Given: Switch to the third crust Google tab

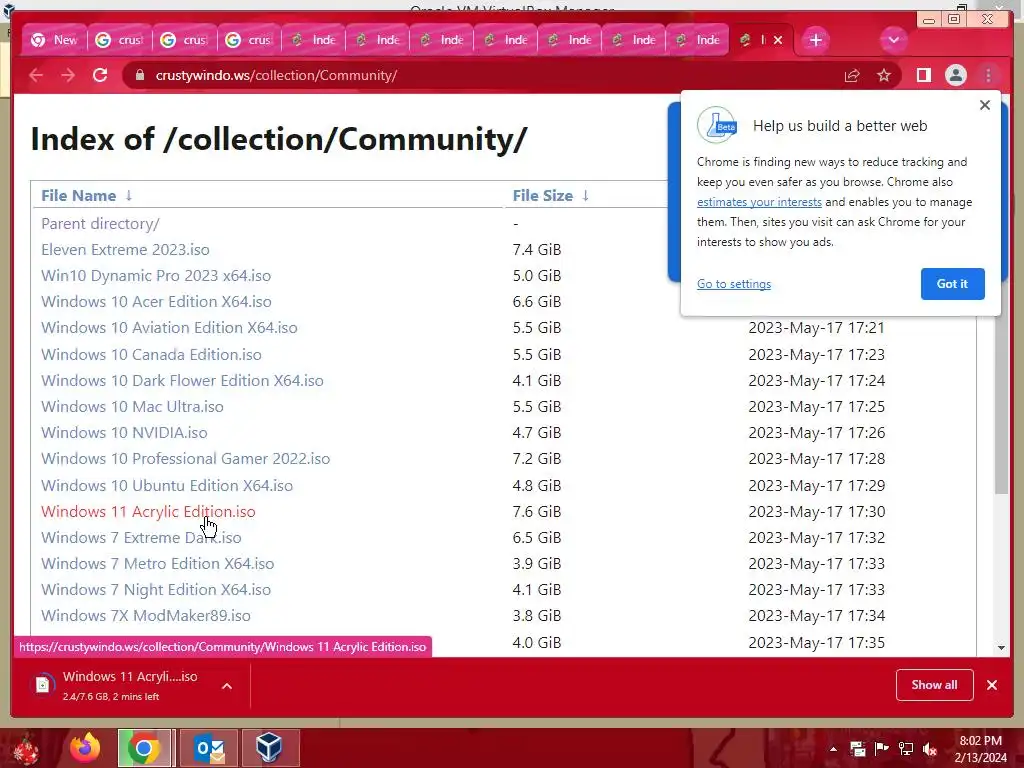Looking at the screenshot, I should [248, 40].
